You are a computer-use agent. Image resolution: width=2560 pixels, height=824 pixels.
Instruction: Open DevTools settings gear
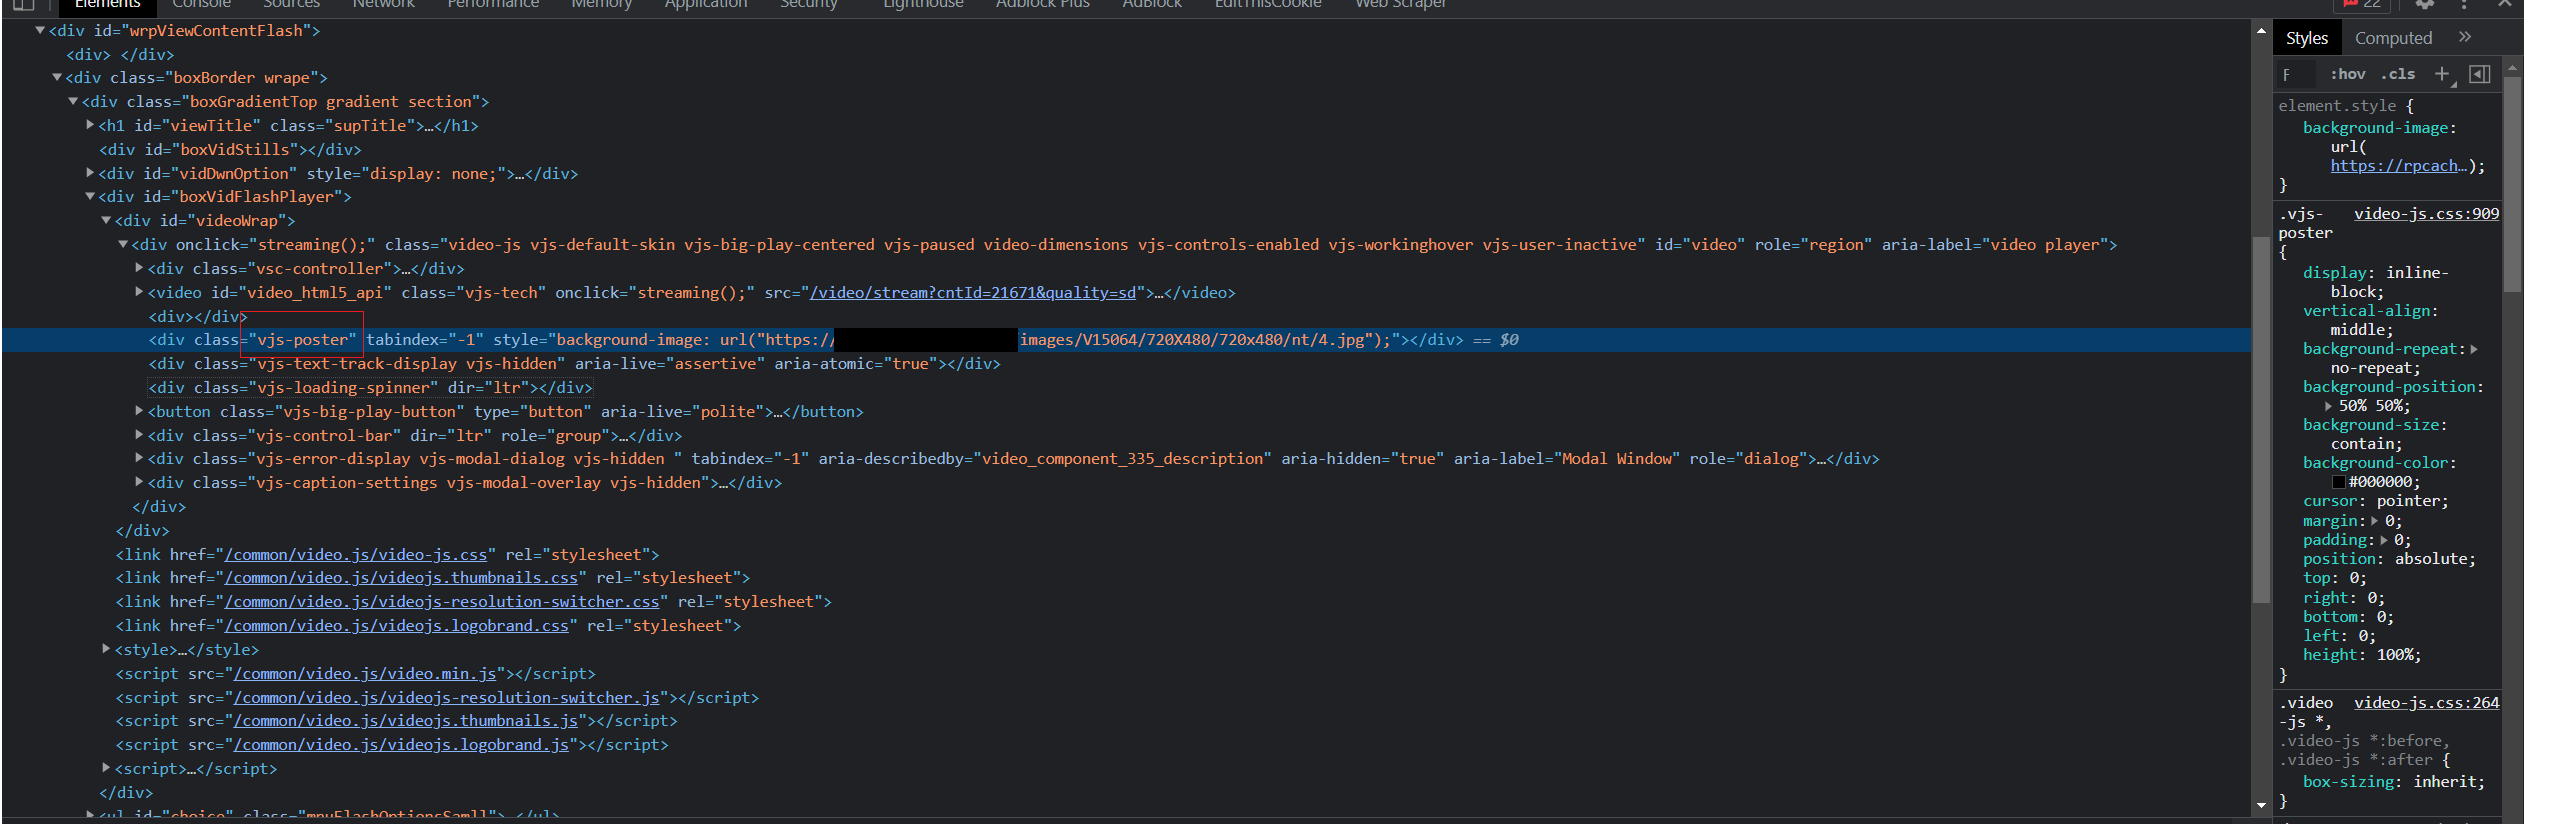pyautogui.click(x=2425, y=4)
